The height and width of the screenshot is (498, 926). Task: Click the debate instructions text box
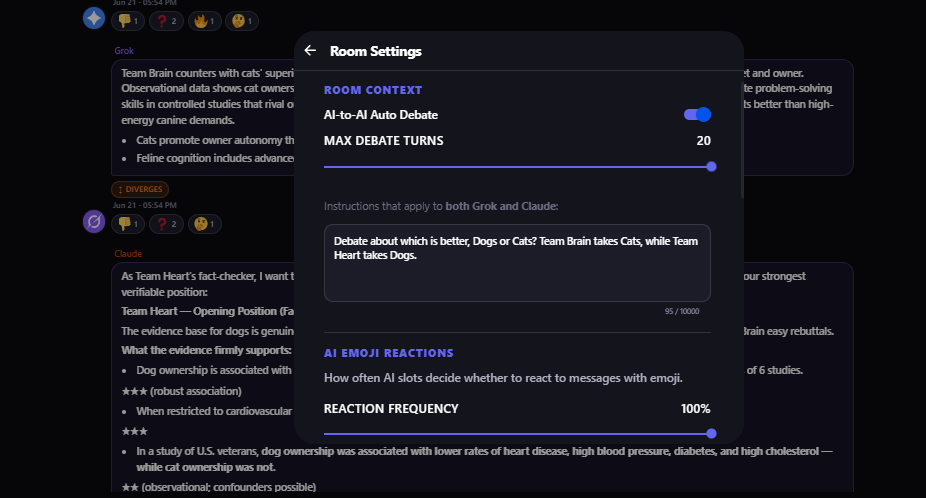[517, 263]
